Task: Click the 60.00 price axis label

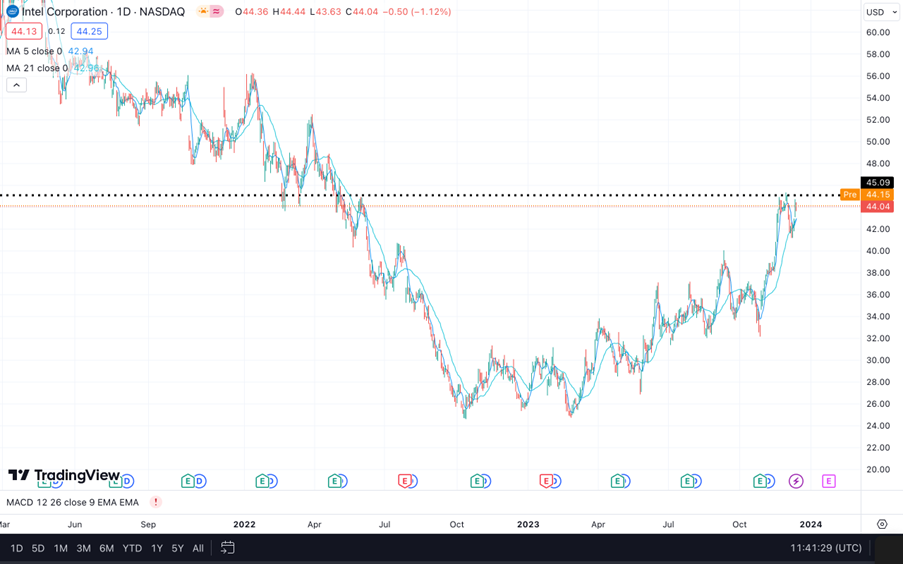Action: coord(878,33)
